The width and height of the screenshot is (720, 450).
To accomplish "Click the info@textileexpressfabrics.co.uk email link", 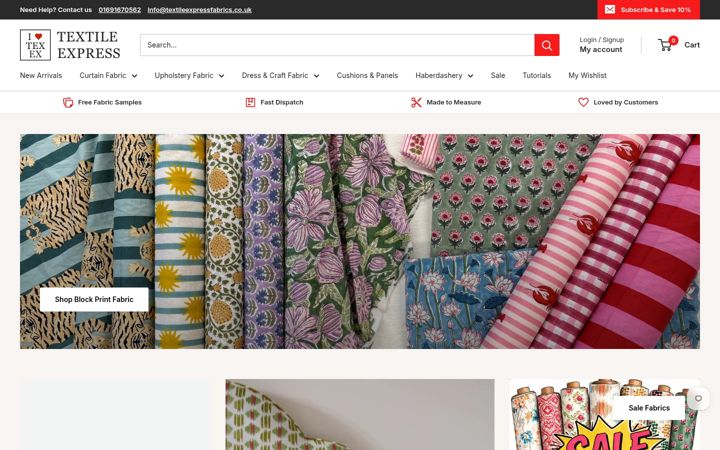I will point(199,10).
